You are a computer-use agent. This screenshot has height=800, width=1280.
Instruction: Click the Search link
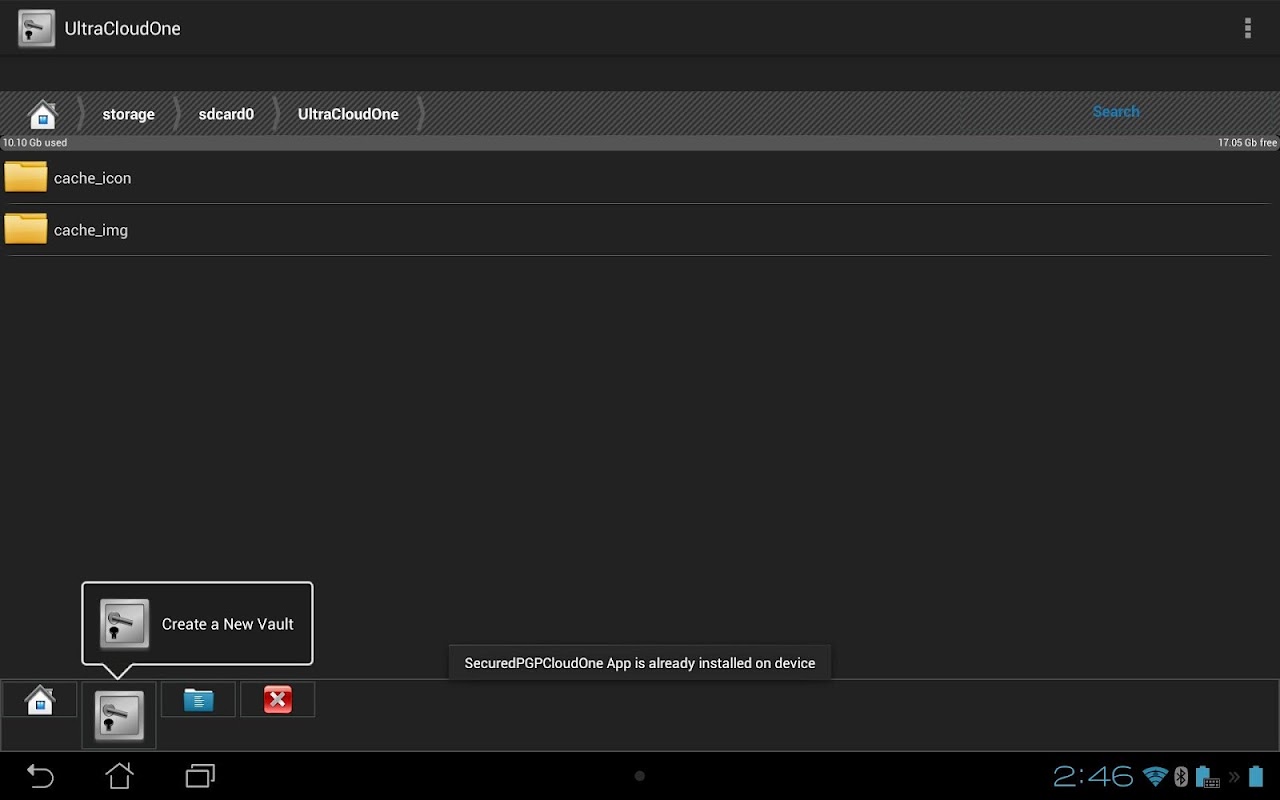tap(1116, 111)
